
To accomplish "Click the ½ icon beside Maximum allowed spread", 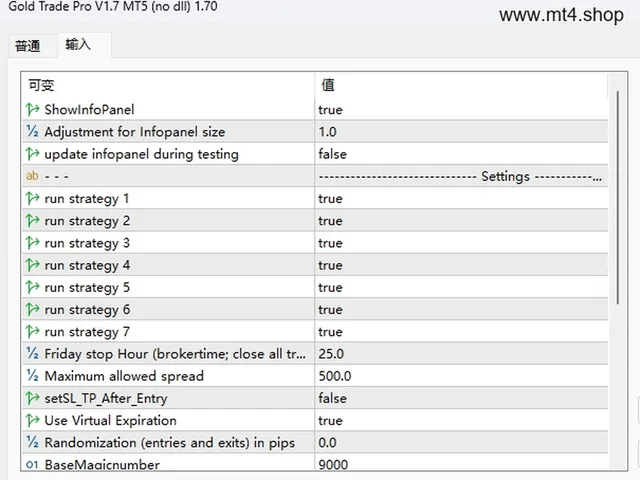I will pos(32,376).
